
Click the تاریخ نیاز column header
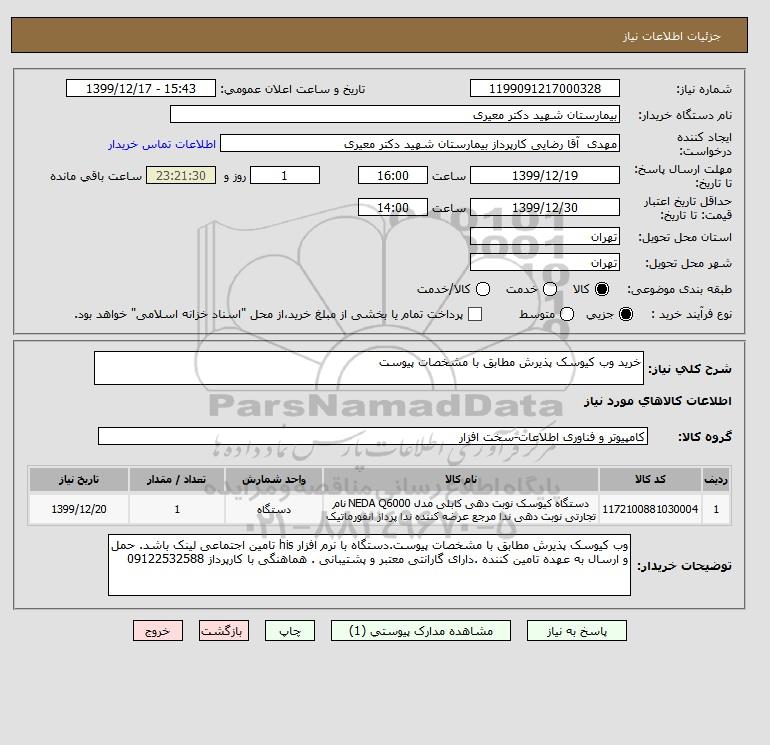[79, 479]
